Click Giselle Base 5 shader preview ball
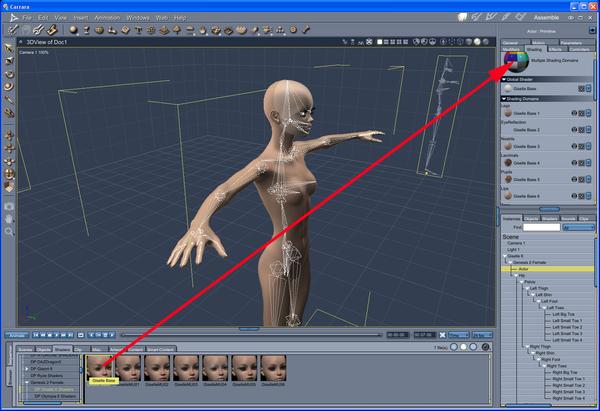Screen dimensions: 600x411 [x=508, y=179]
